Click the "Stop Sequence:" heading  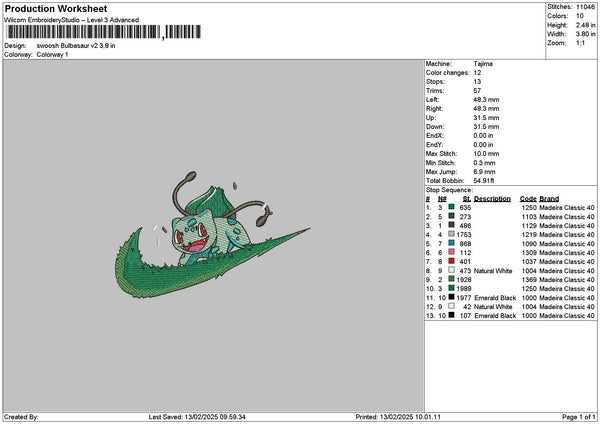pyautogui.click(x=449, y=190)
